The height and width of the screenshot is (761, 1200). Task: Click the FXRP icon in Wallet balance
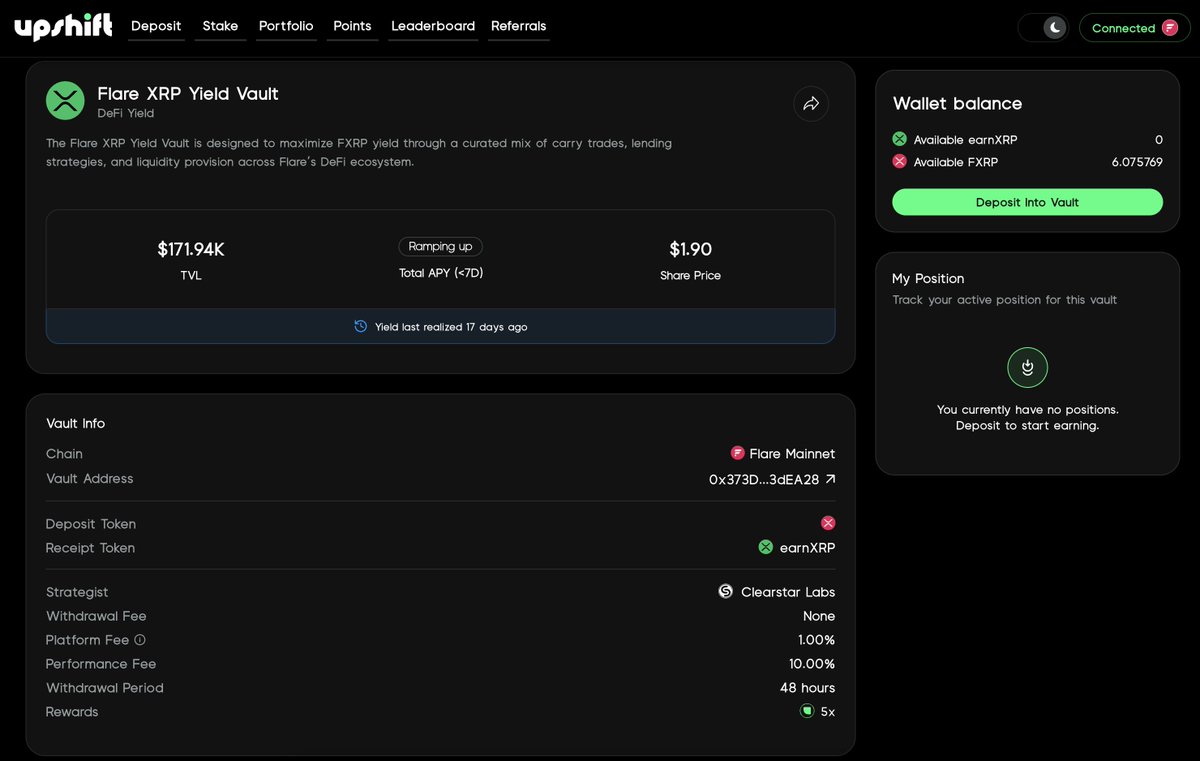pyautogui.click(x=899, y=161)
